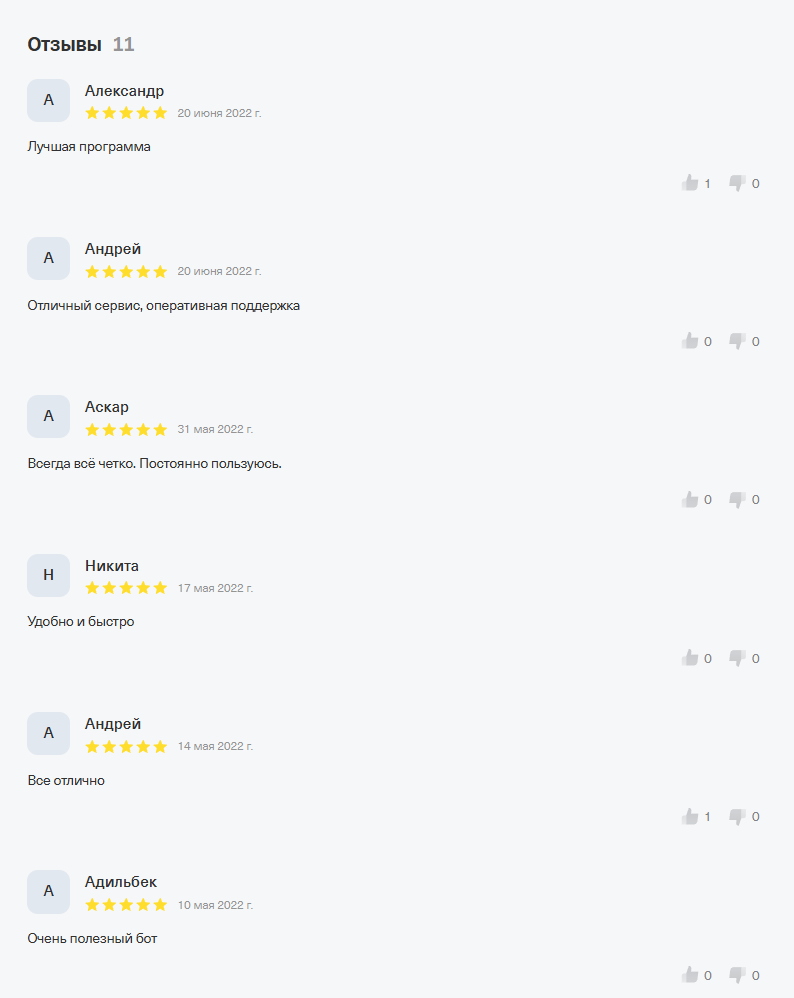Dislike Адильбек's "Очень полезный бот" review
Viewport: 794px width, 998px height.
click(x=737, y=975)
